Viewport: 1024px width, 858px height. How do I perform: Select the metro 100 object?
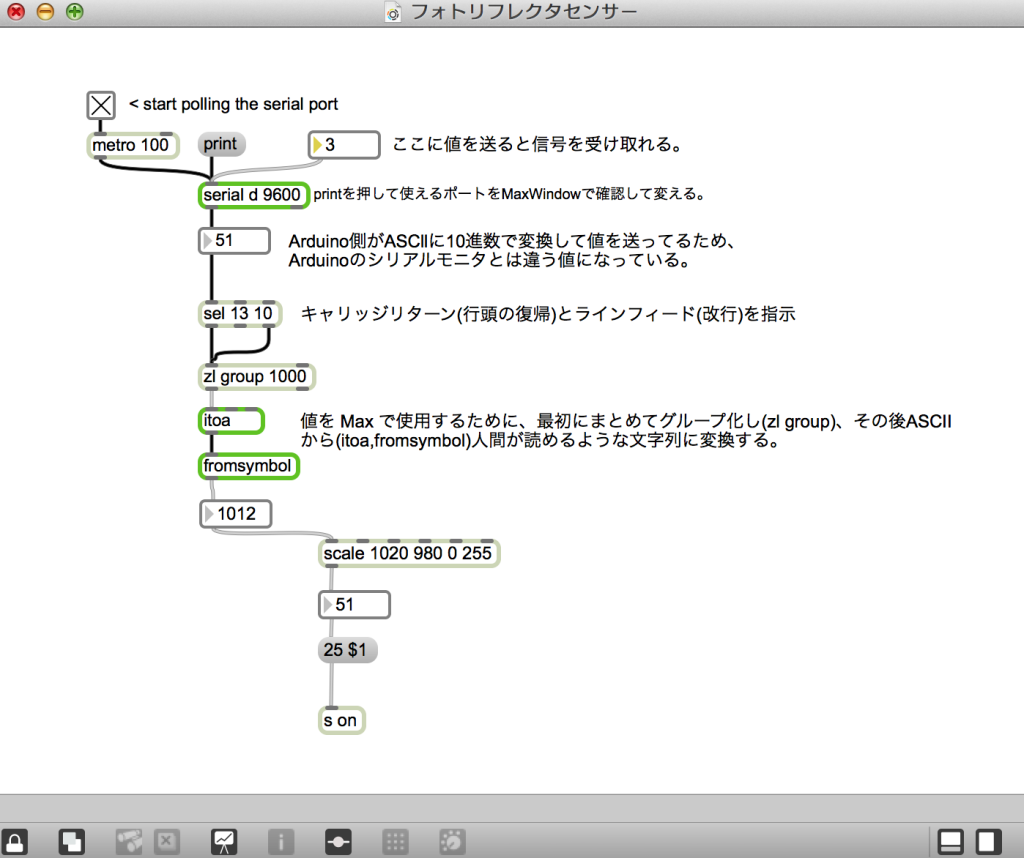[132, 145]
